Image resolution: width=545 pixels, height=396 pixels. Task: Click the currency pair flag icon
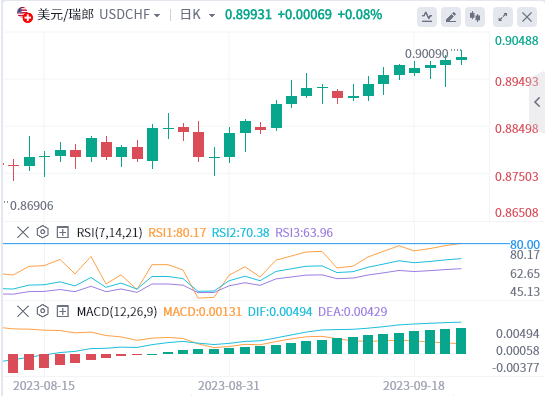click(25, 15)
